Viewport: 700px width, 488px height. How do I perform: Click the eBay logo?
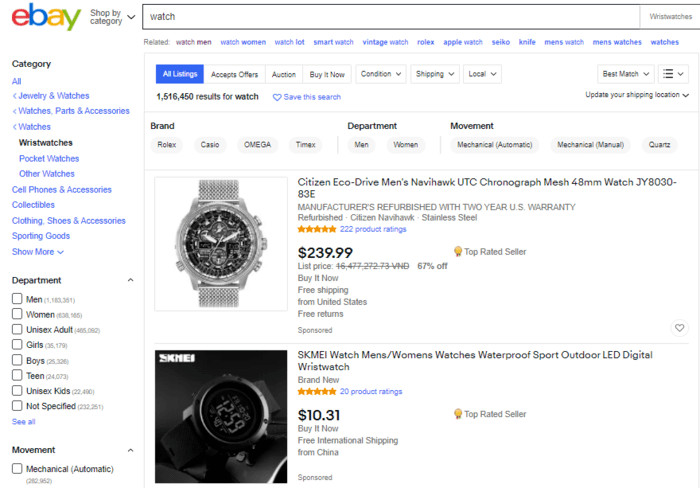coord(46,17)
